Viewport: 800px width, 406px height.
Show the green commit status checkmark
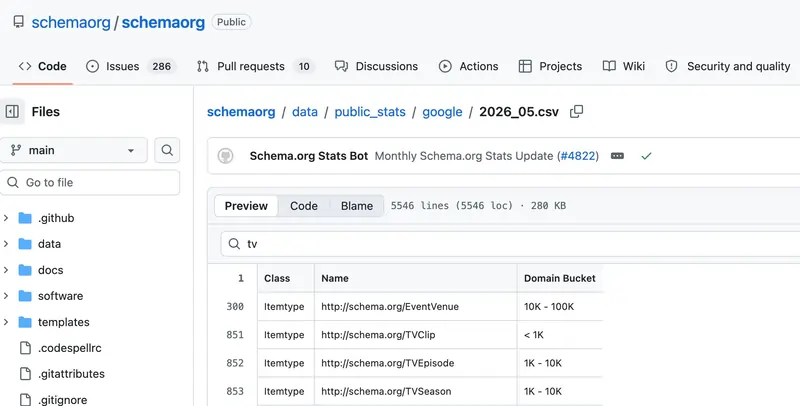[x=646, y=156]
